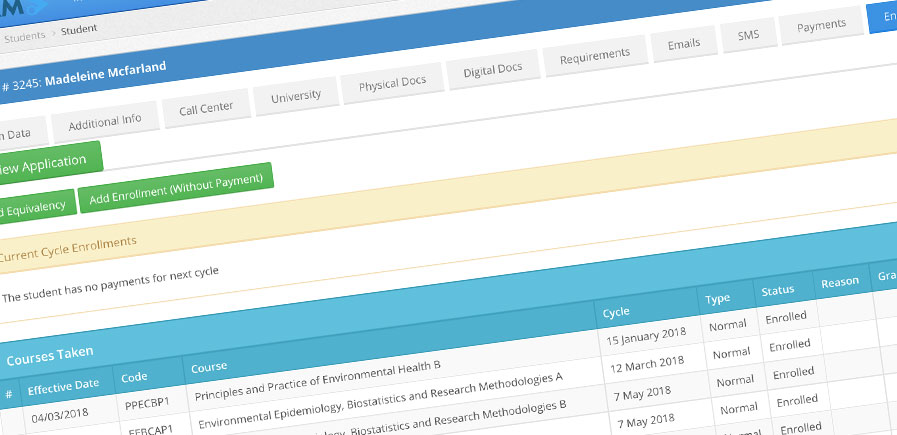
Task: Click the Course column header
Action: coord(209,367)
